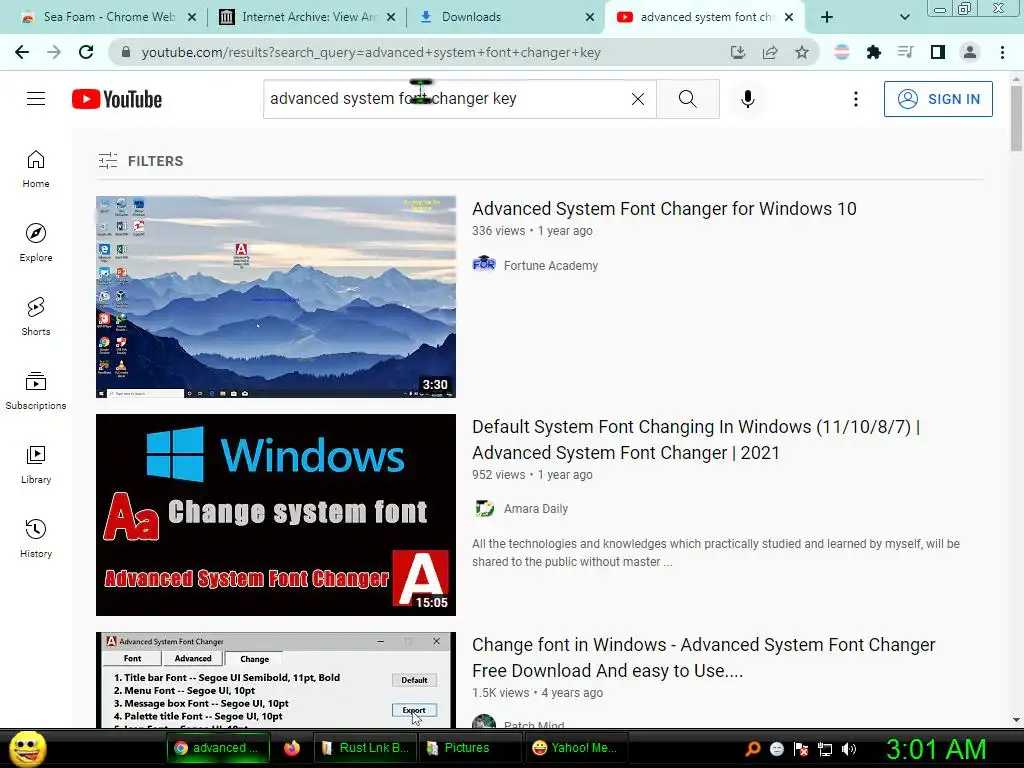The height and width of the screenshot is (768, 1024).
Task: Go back with the browser back arrow
Action: tap(22, 52)
